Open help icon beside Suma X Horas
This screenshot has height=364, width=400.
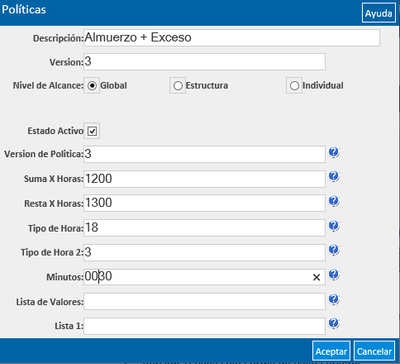click(x=334, y=176)
